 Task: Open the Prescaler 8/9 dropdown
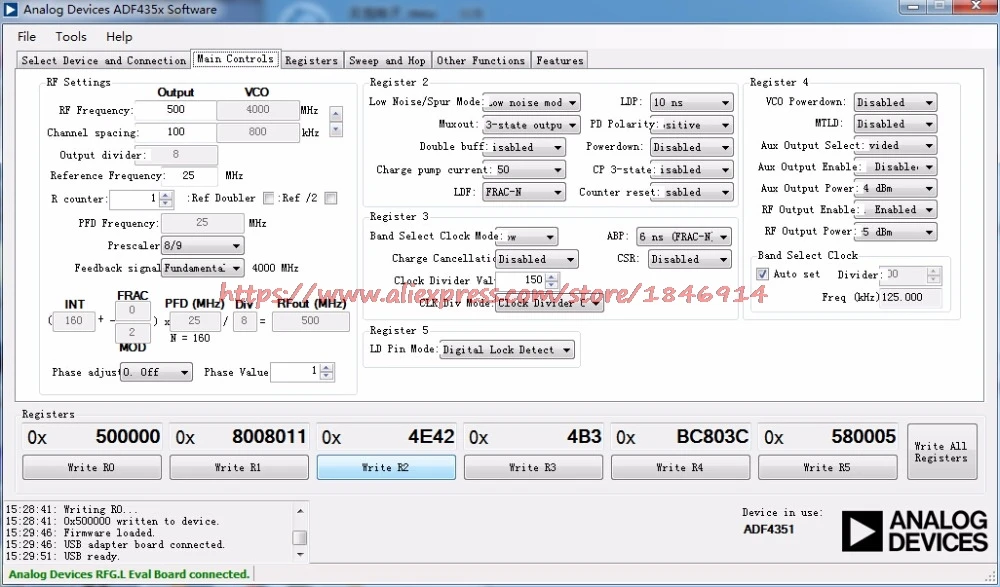[203, 246]
